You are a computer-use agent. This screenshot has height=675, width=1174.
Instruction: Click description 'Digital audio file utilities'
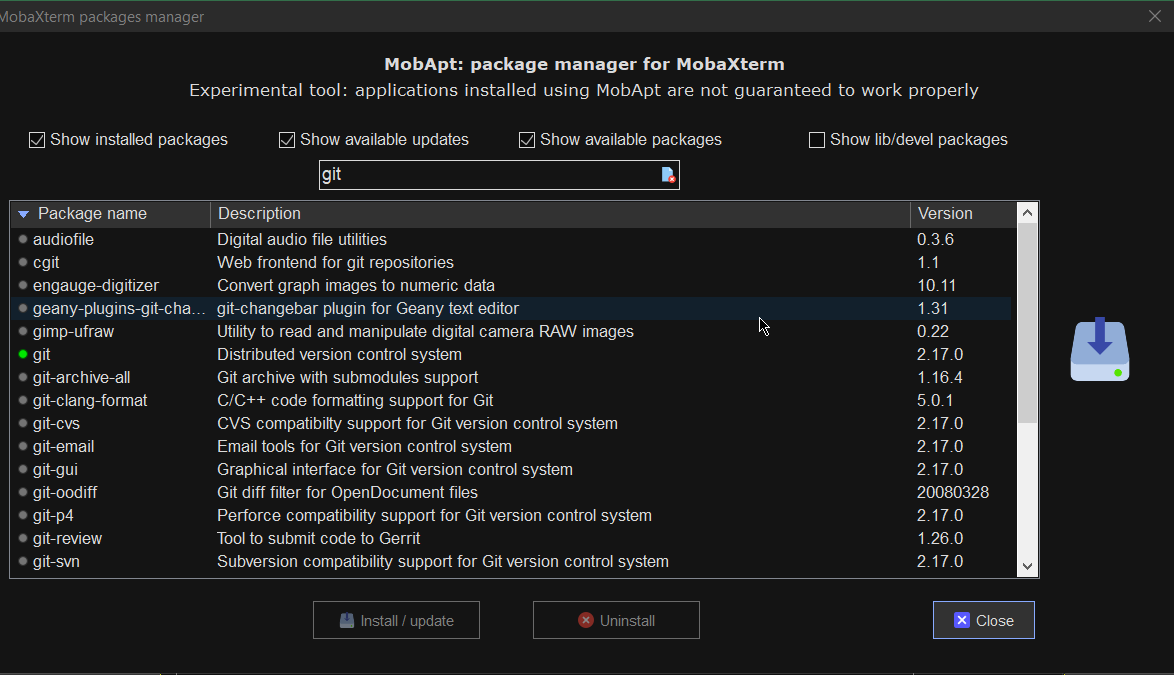pyautogui.click(x=302, y=239)
